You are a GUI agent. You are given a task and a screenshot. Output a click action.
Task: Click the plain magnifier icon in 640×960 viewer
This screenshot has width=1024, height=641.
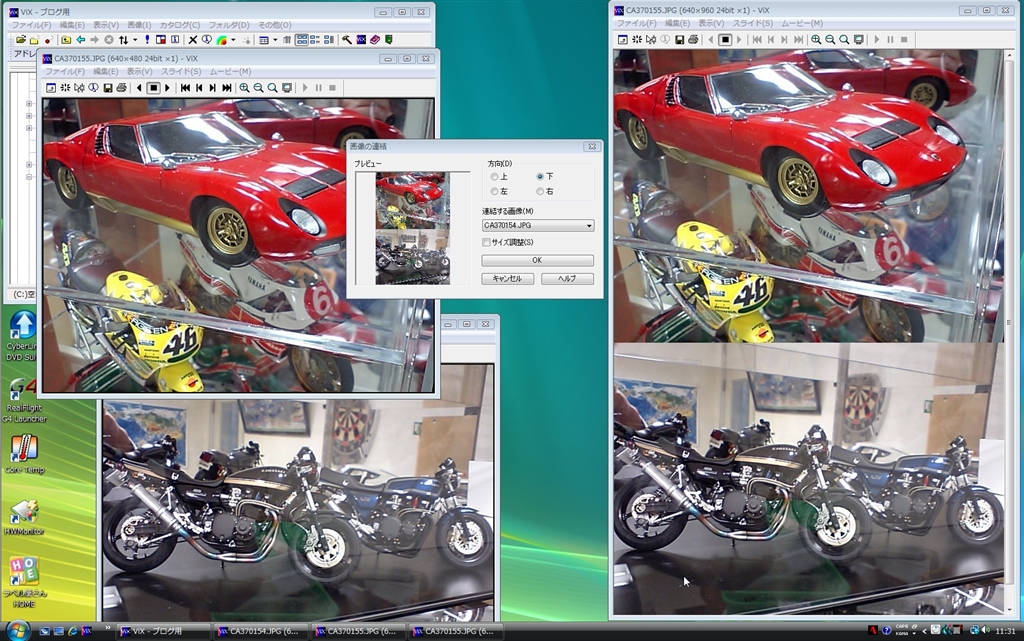point(844,40)
